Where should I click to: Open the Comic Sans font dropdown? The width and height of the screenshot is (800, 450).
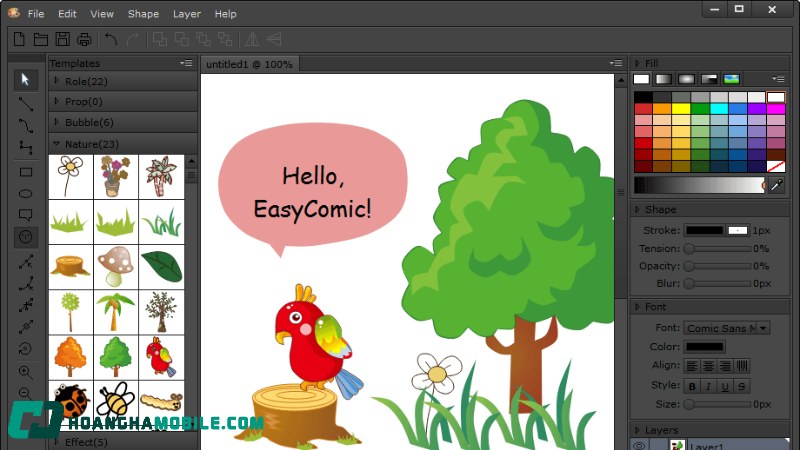[764, 328]
